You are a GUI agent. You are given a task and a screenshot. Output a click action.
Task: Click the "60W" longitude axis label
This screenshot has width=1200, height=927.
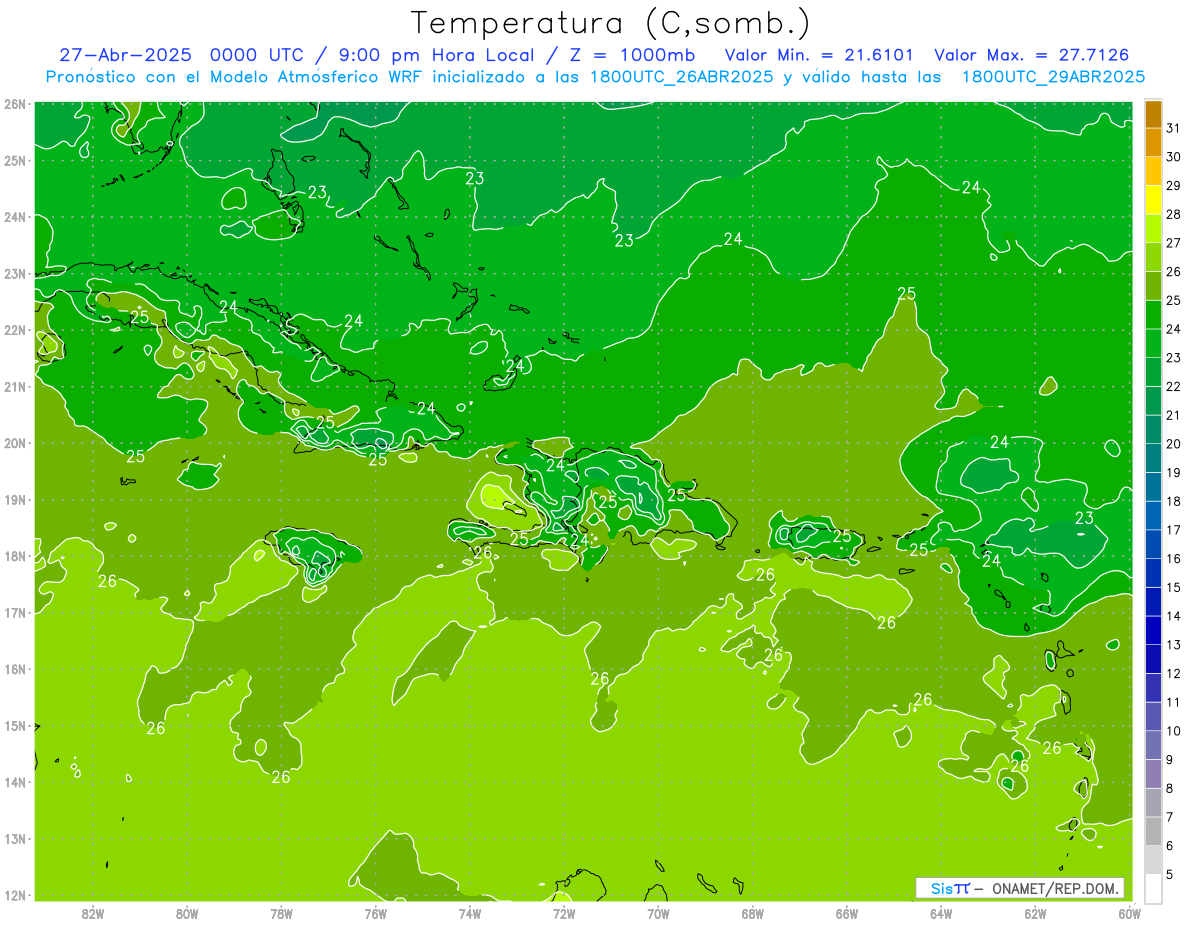coord(1129,912)
